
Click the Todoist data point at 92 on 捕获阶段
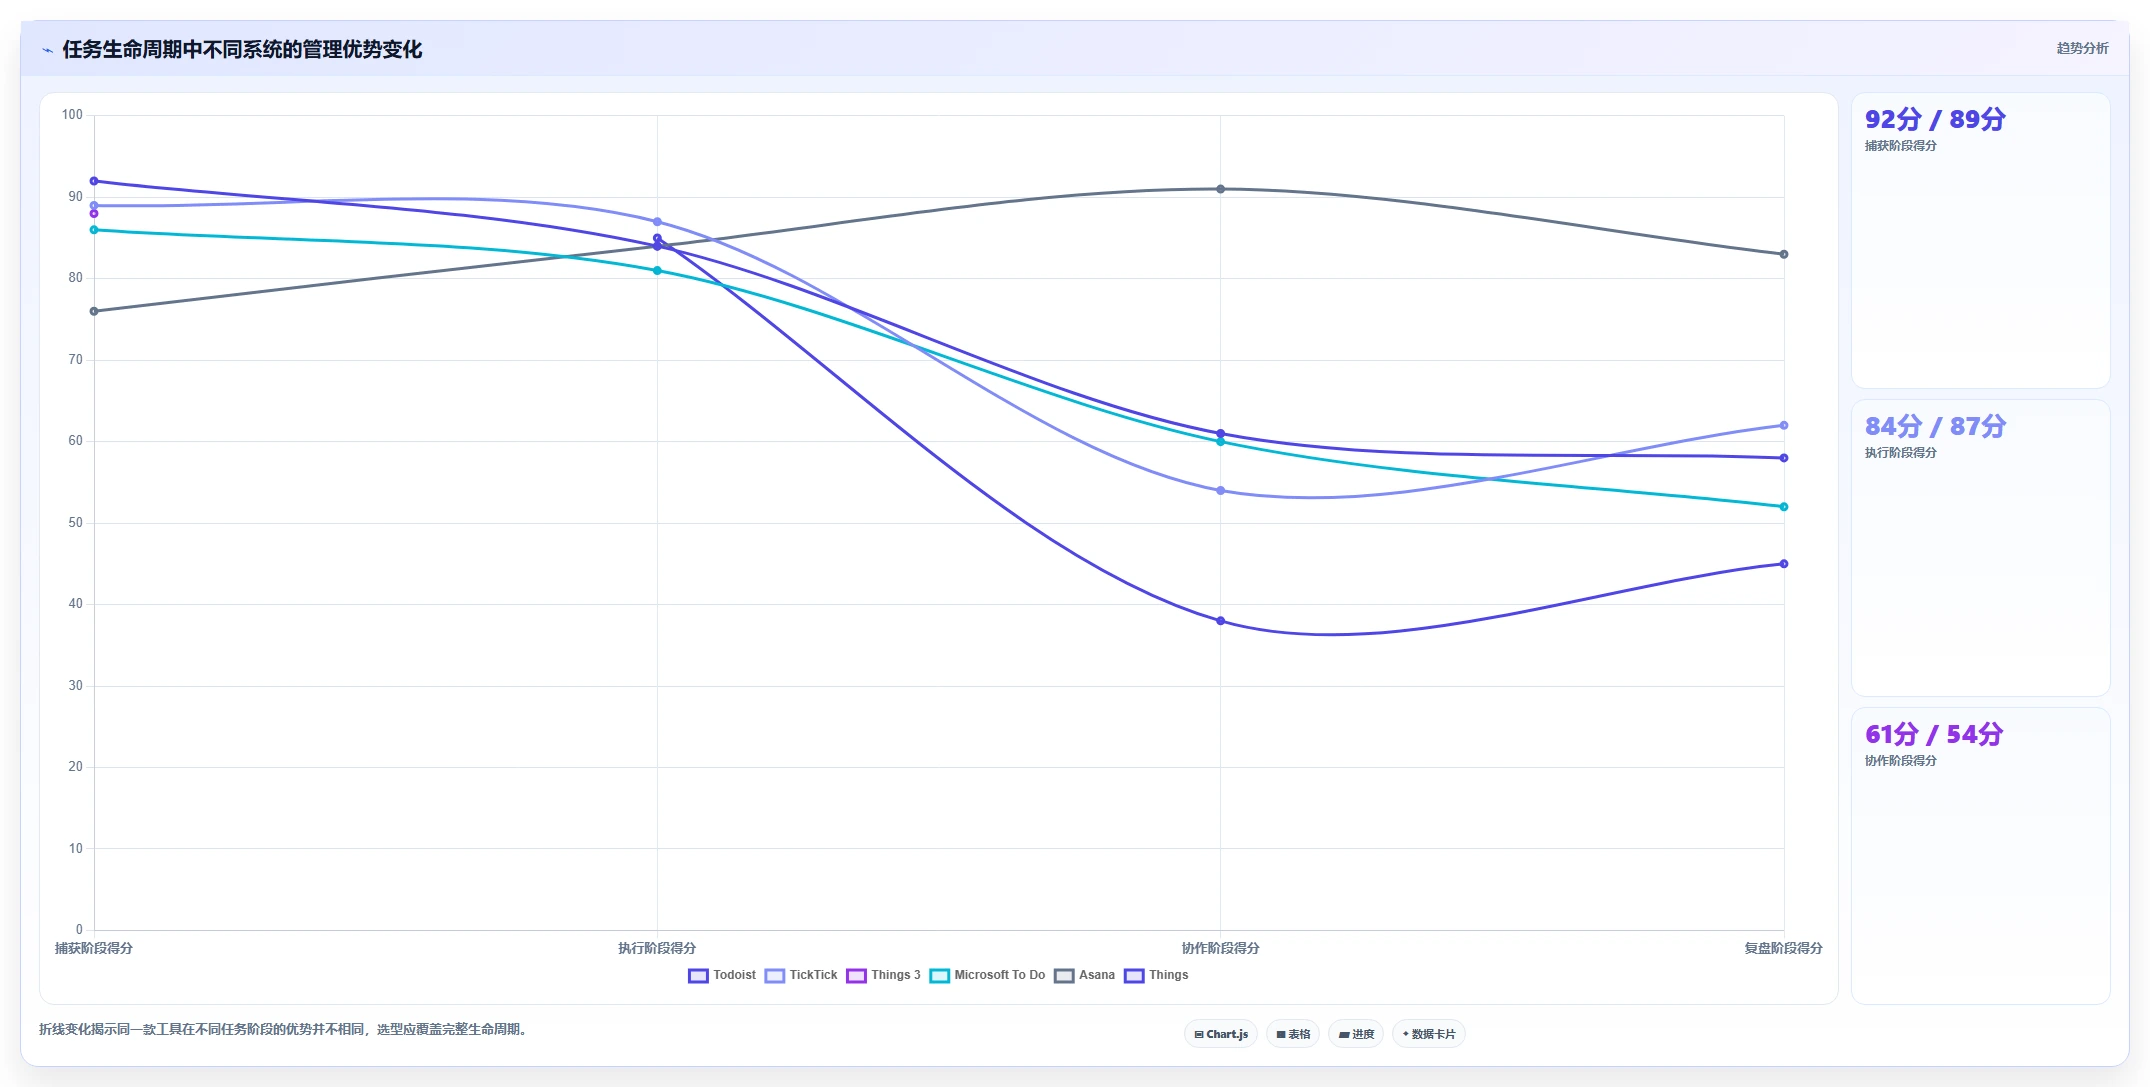(94, 181)
